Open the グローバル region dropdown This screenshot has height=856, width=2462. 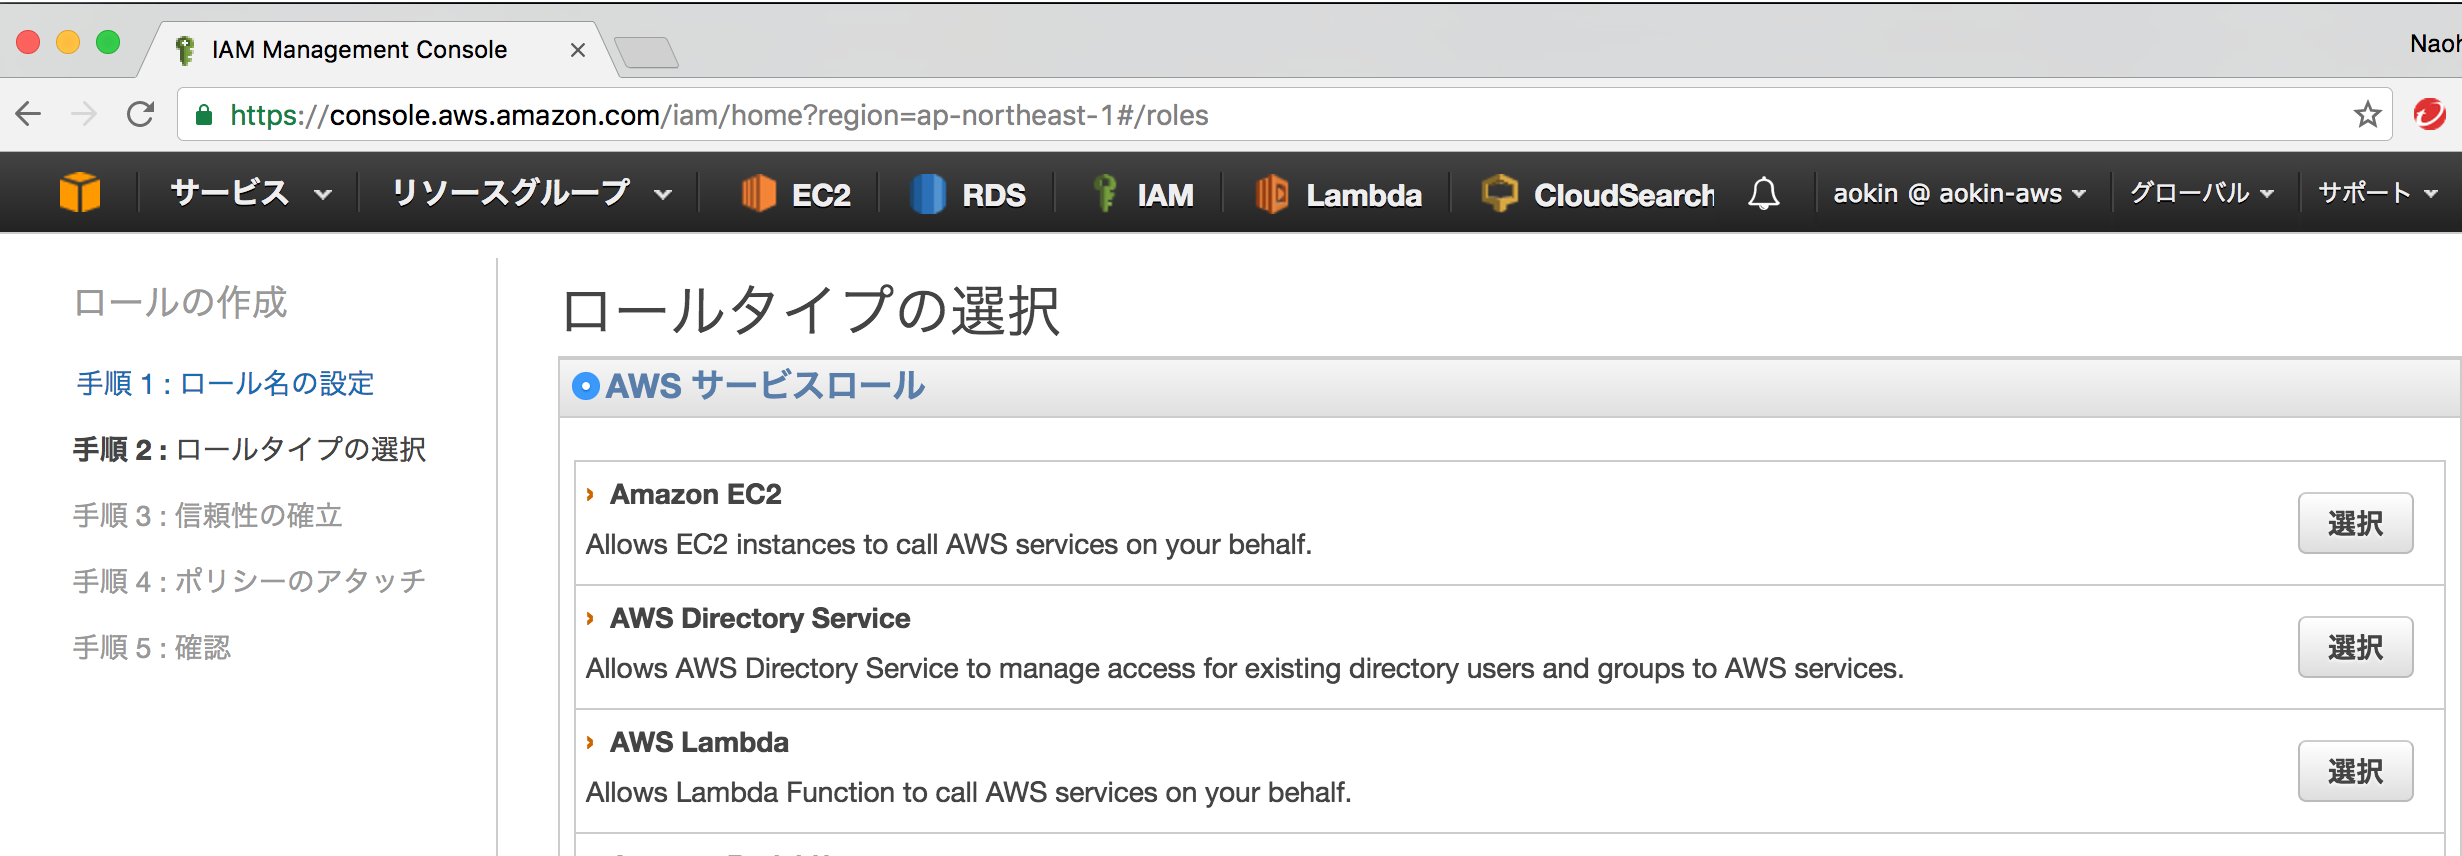click(2202, 193)
